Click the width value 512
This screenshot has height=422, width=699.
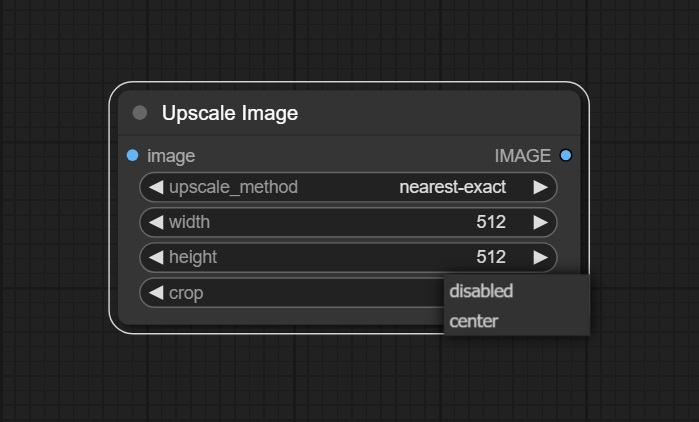click(x=491, y=222)
